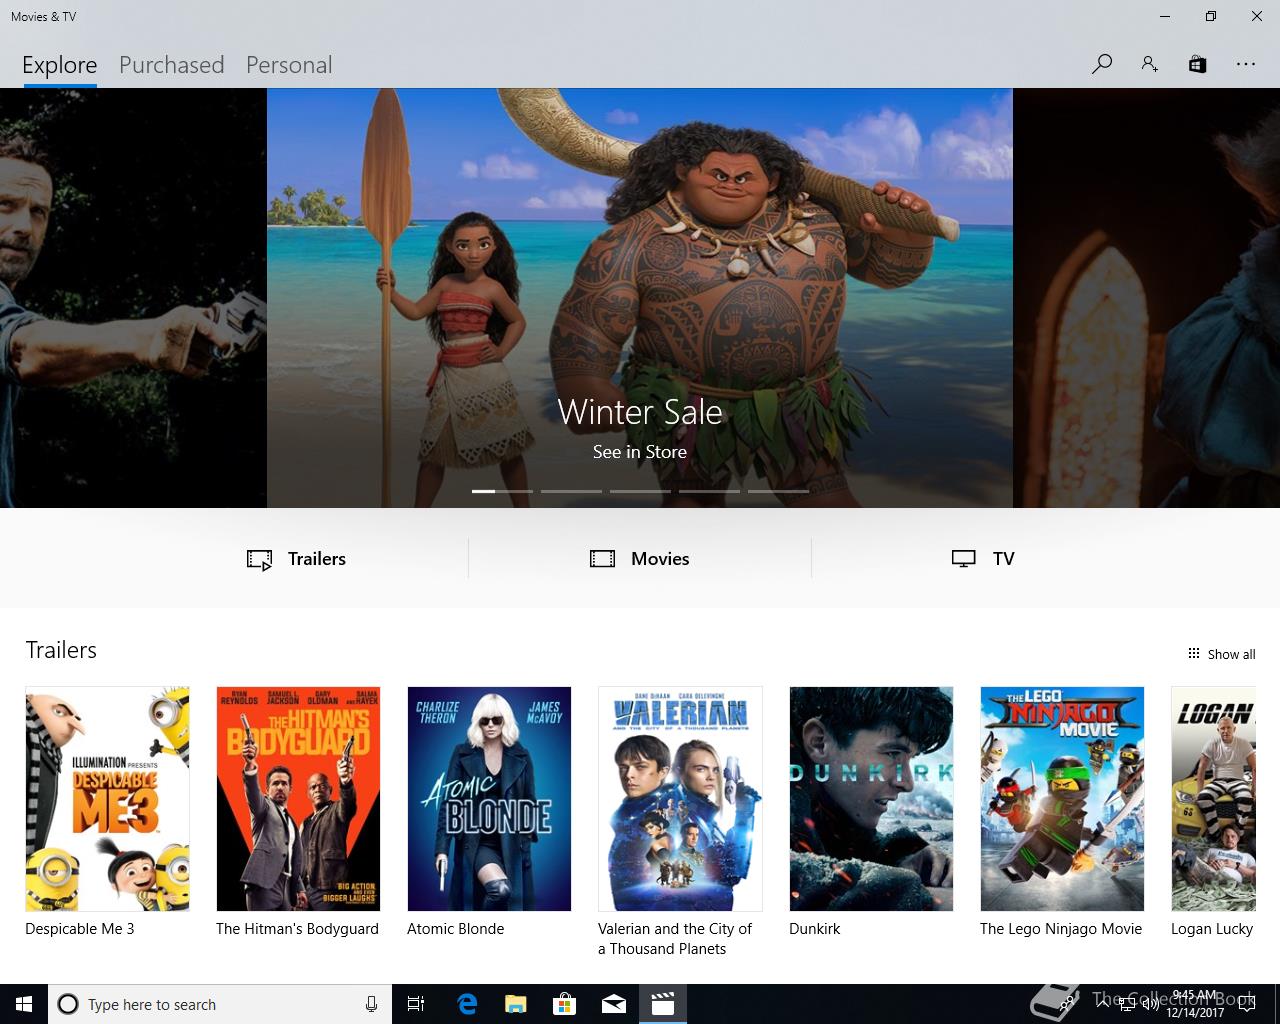
Task: Click the Cortana microphone icon
Action: pyautogui.click(x=371, y=1004)
